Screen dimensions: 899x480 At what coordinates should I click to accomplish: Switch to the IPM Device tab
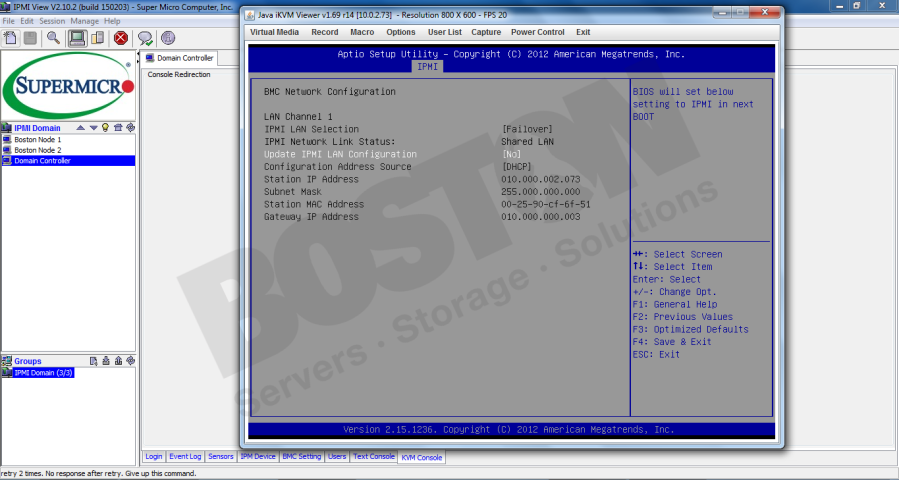(x=258, y=456)
